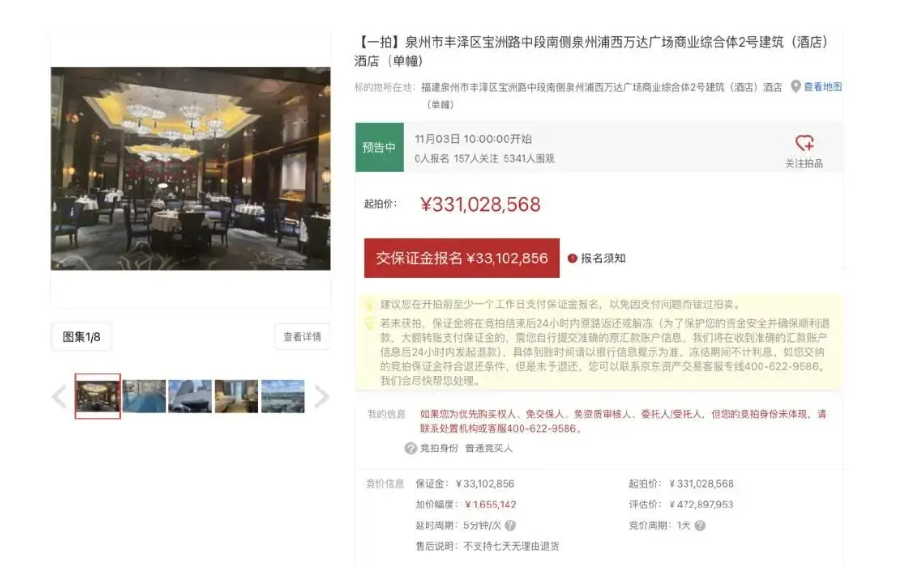The image size is (902, 575).
Task: Click the help icon next to 5分钟/次
Action: pyautogui.click(x=510, y=526)
